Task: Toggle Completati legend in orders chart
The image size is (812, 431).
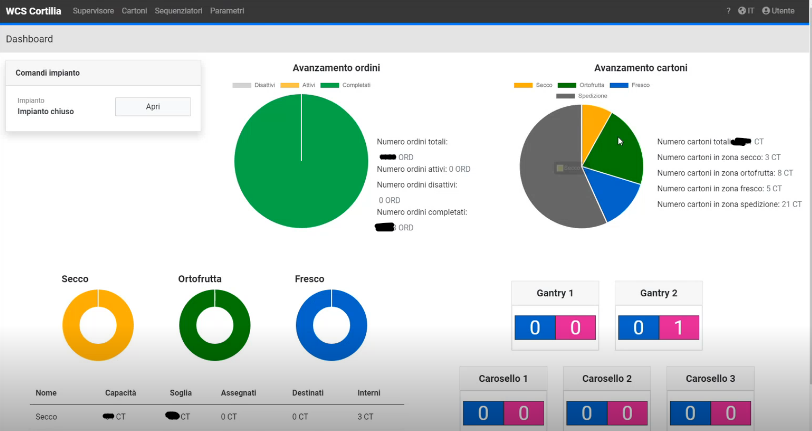Action: click(345, 85)
